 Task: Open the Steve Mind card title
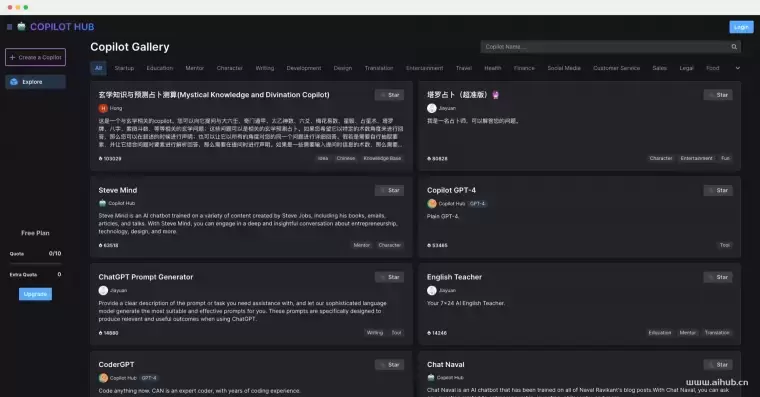coord(118,191)
